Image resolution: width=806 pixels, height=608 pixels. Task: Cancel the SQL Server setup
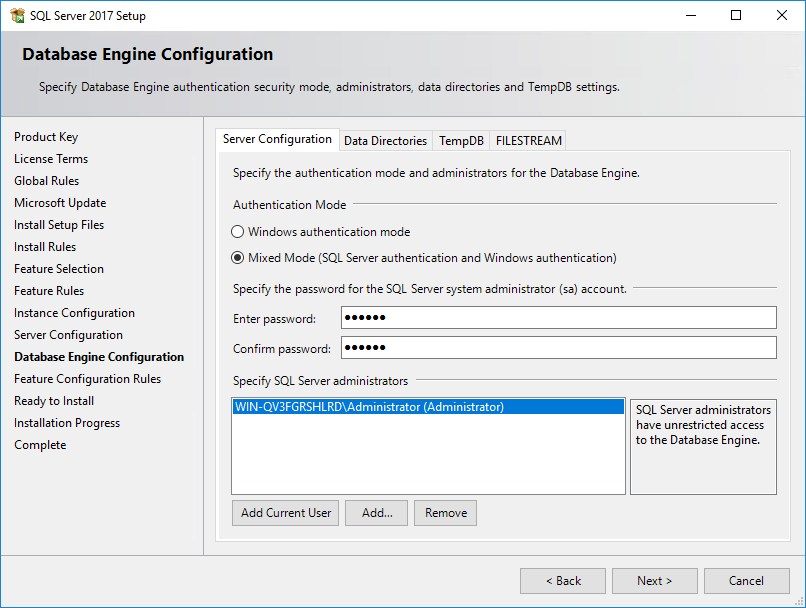746,581
